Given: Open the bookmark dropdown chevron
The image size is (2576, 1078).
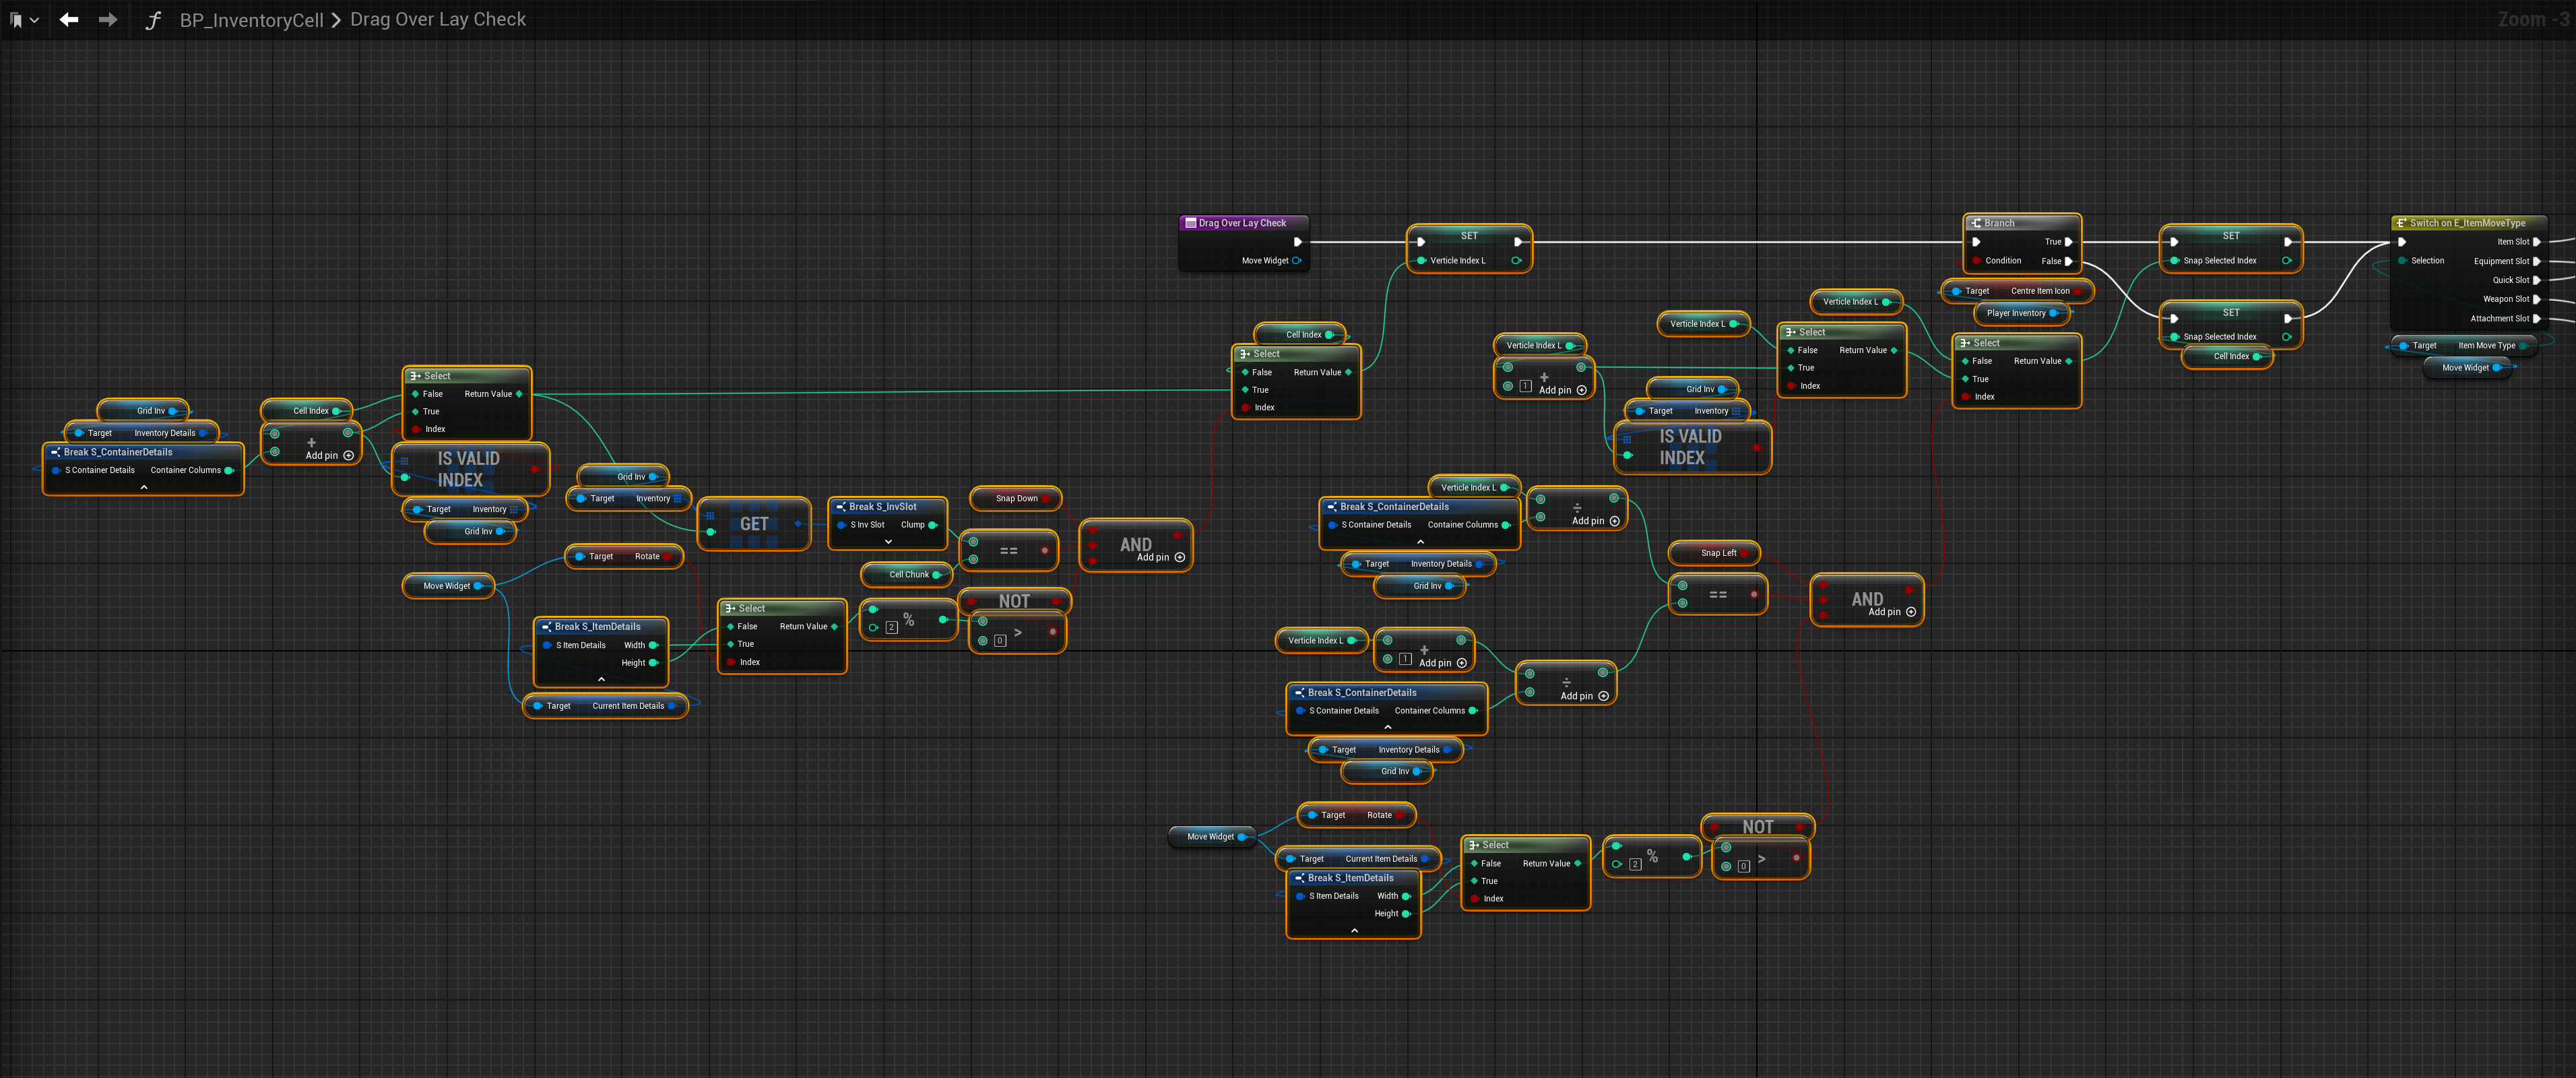Looking at the screenshot, I should 34,20.
